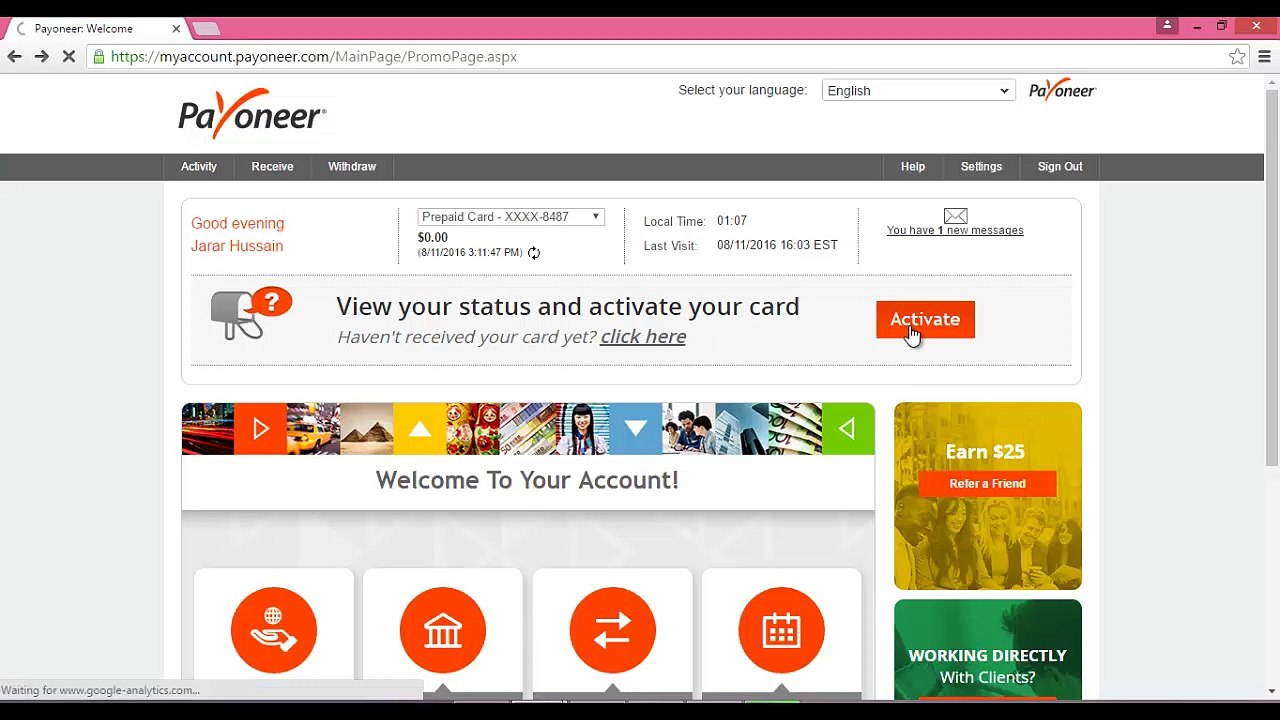Click the small Payoneer logo beside language
The width and height of the screenshot is (1280, 720).
click(1062, 90)
